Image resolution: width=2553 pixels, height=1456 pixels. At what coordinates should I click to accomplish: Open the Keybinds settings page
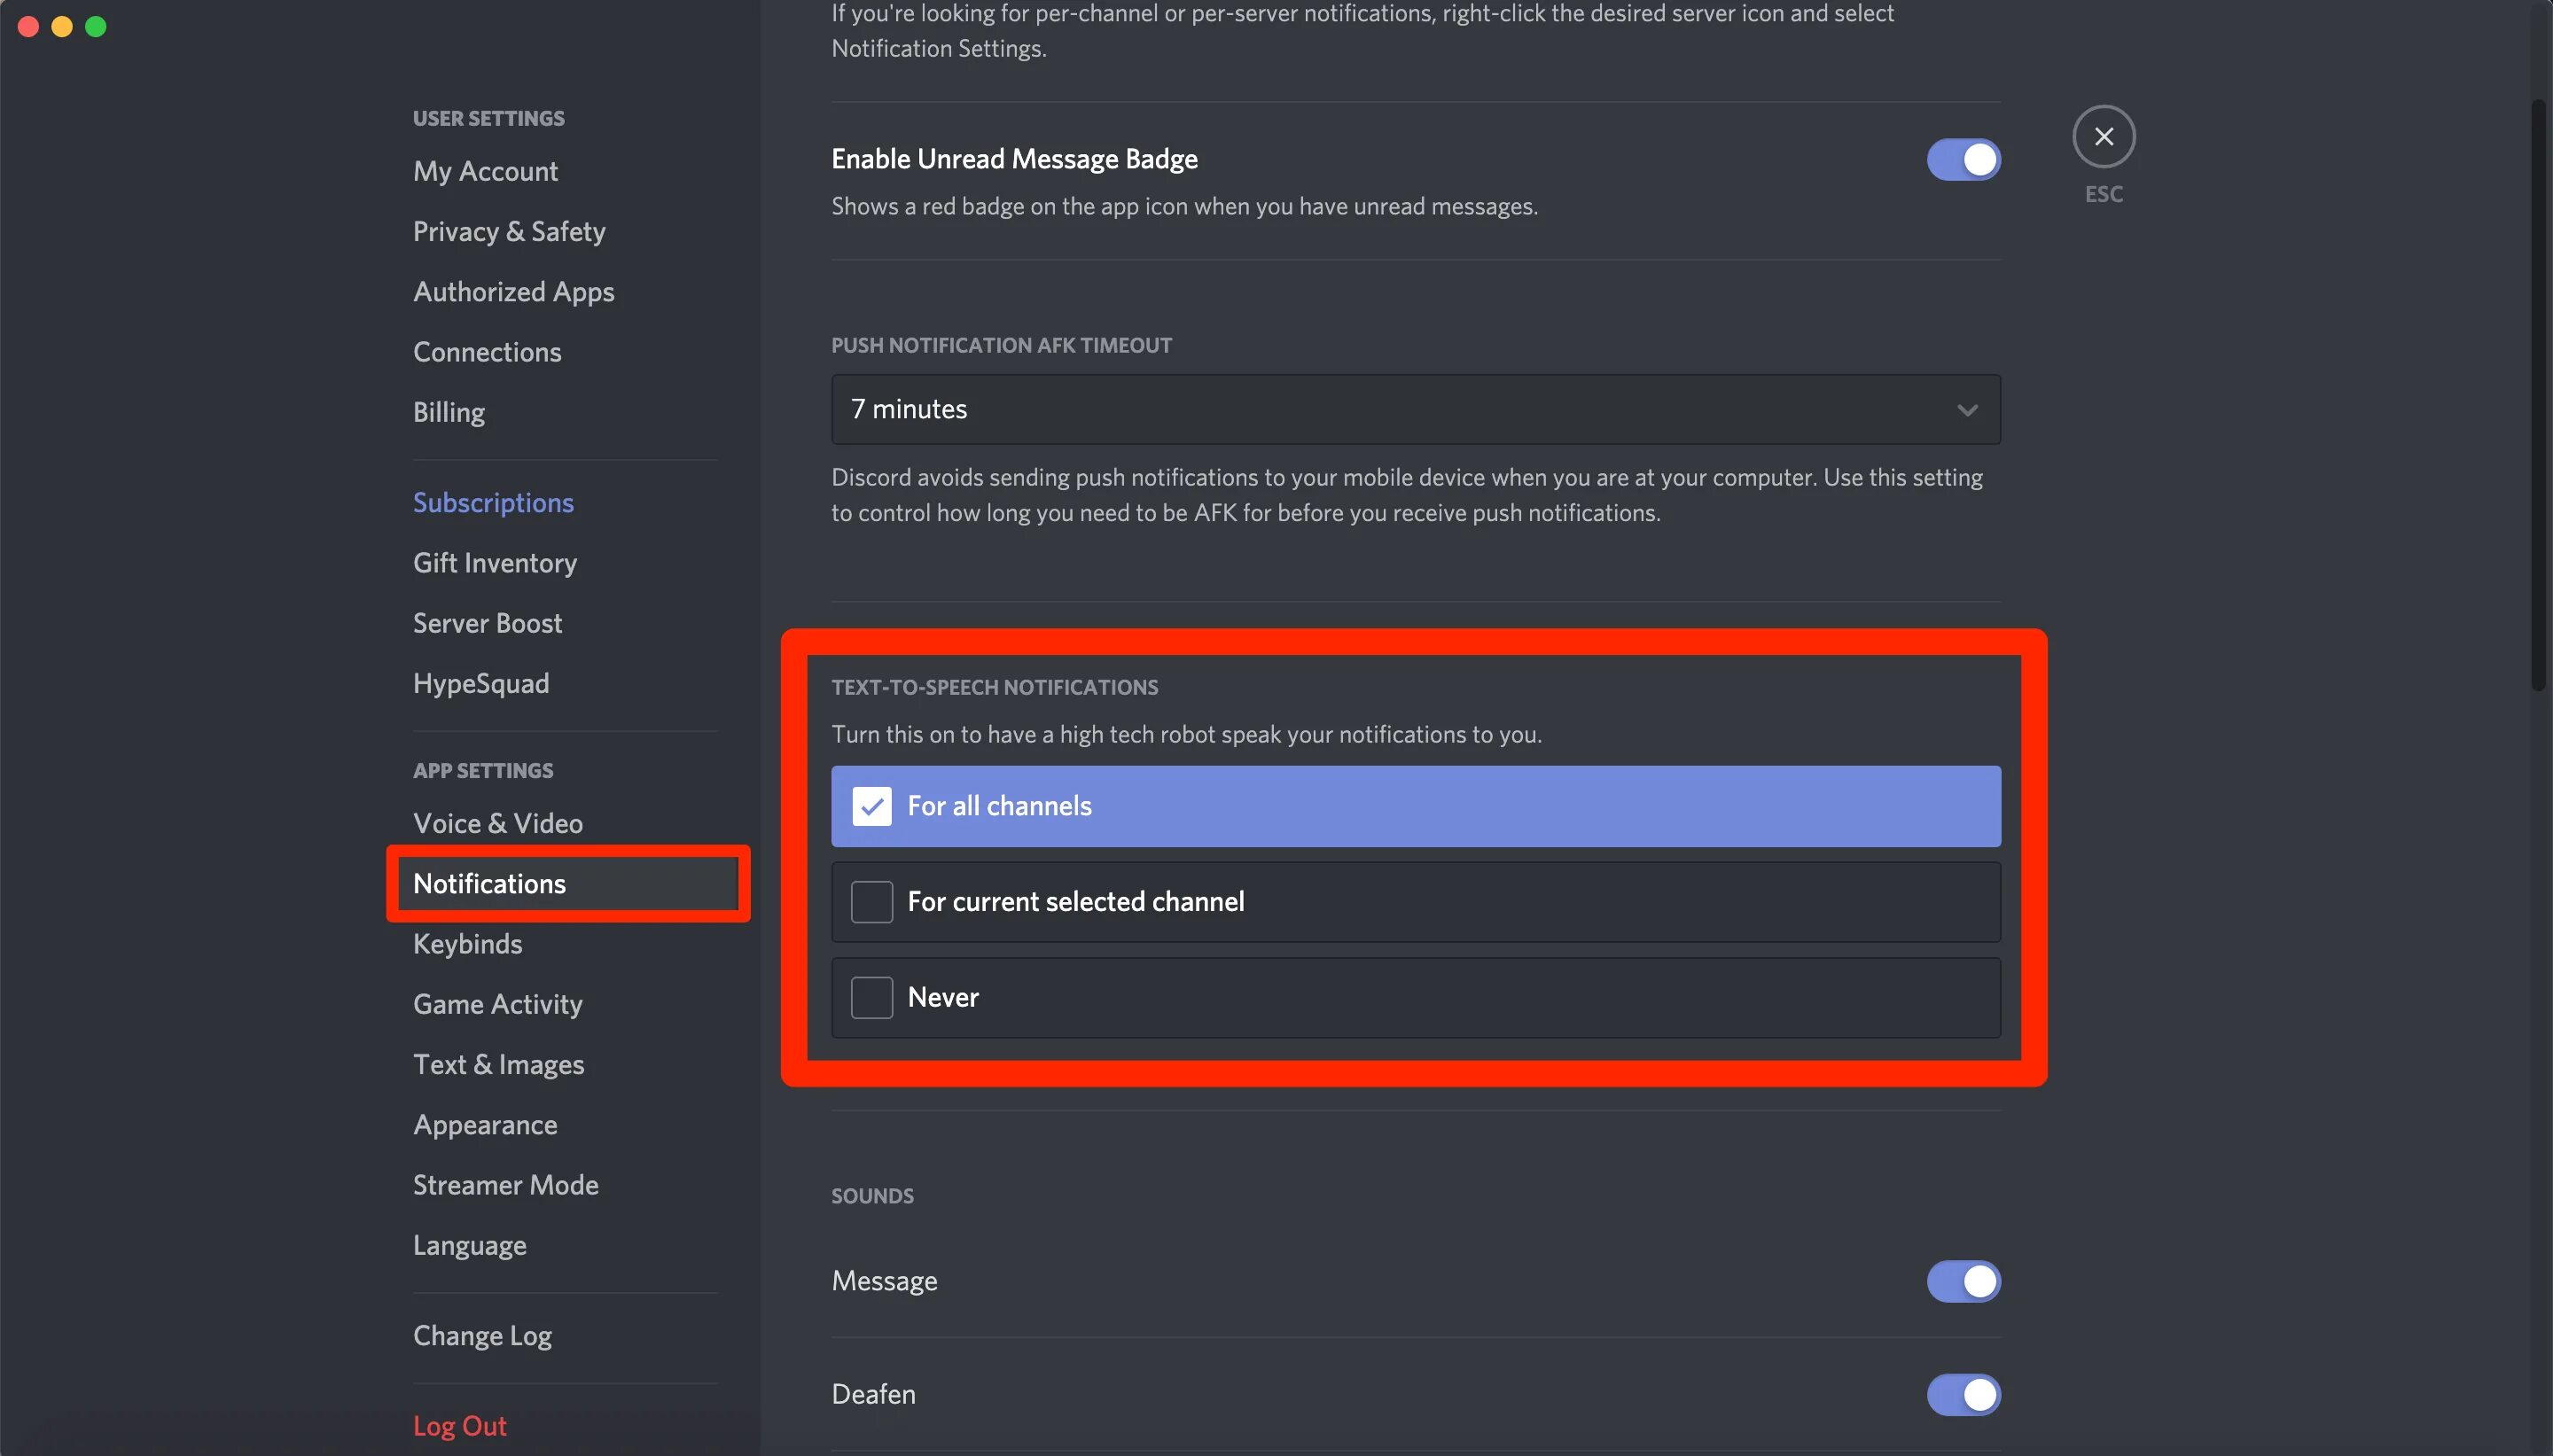tap(467, 944)
